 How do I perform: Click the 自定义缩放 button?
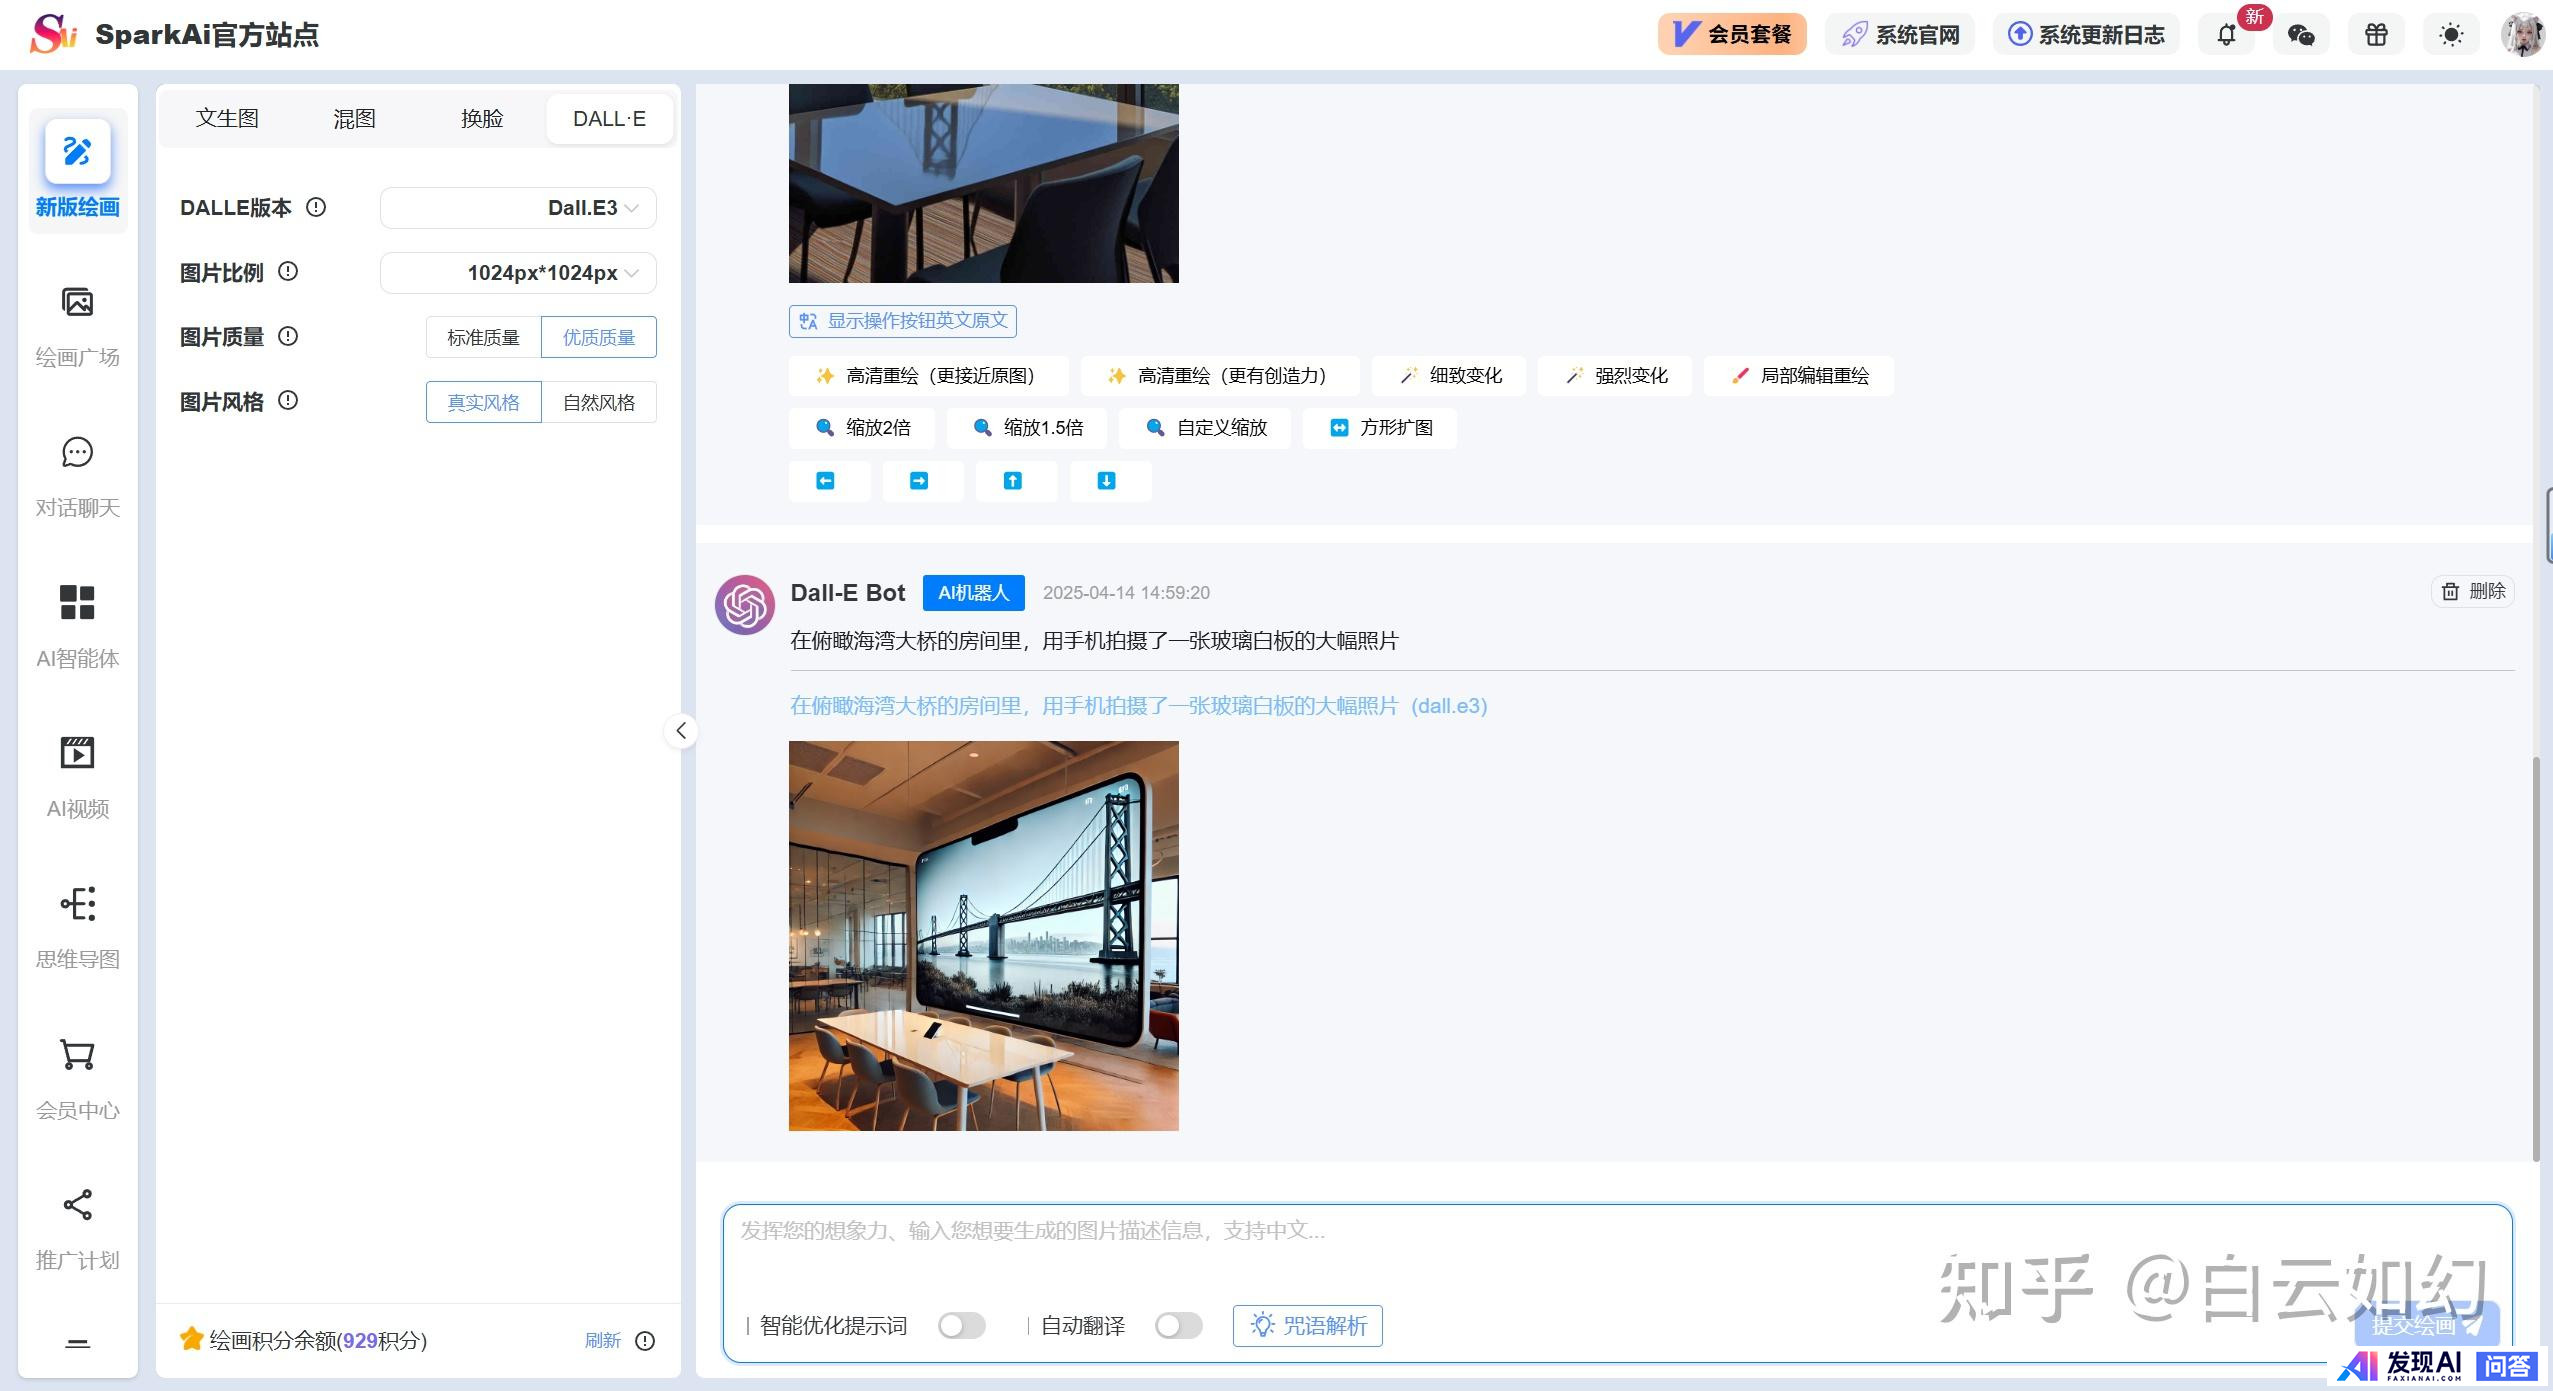[1205, 428]
